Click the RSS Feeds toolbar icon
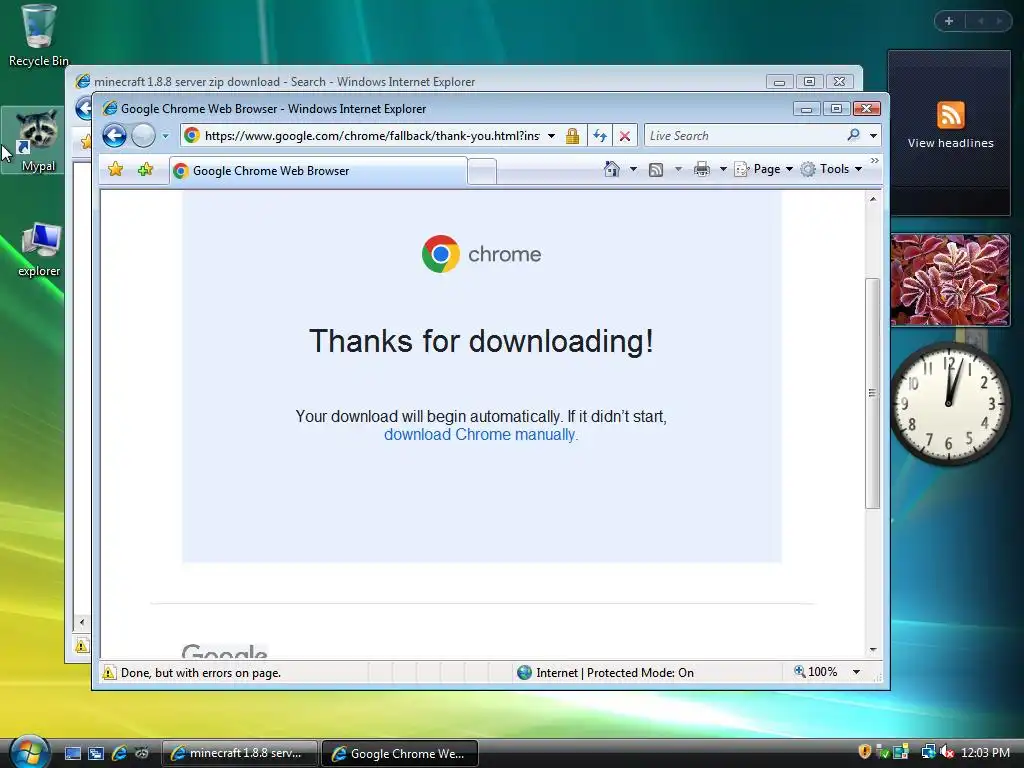Viewport: 1024px width, 768px height. click(x=656, y=170)
